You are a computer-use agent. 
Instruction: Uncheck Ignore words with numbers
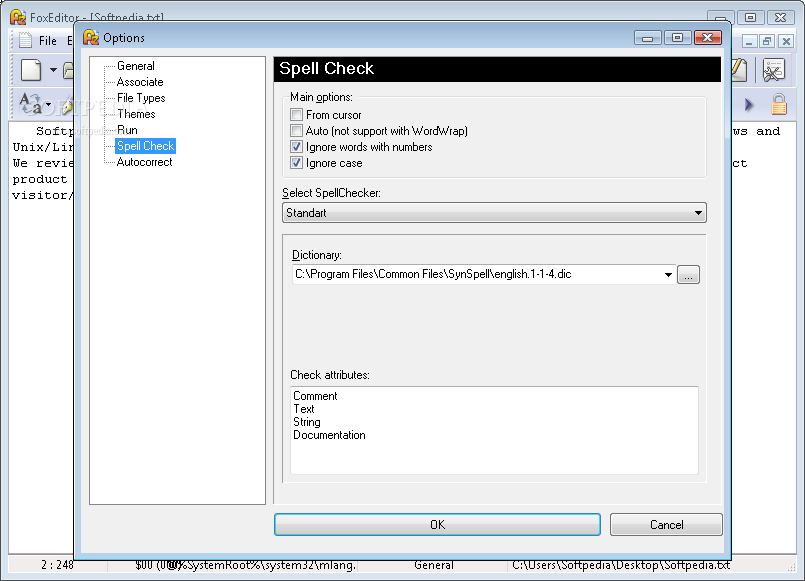tap(296, 147)
